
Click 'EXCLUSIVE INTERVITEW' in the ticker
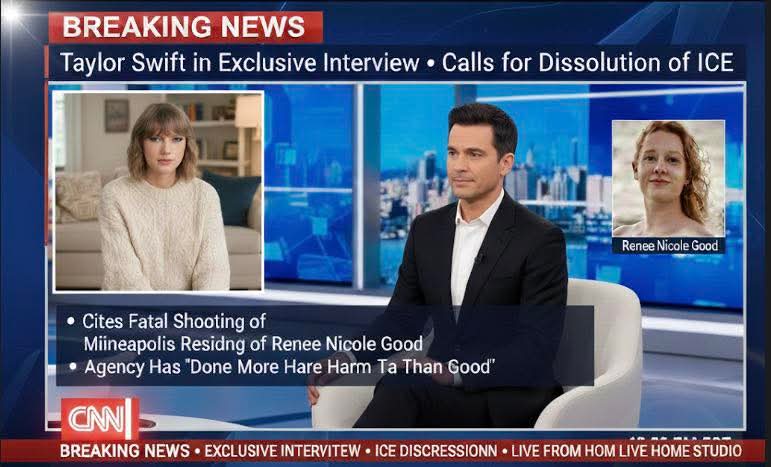(x=282, y=451)
